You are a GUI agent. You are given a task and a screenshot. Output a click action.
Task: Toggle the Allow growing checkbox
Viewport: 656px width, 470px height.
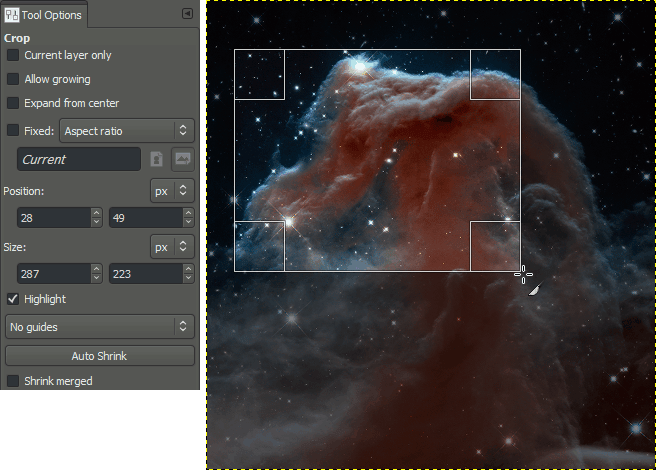(13, 79)
